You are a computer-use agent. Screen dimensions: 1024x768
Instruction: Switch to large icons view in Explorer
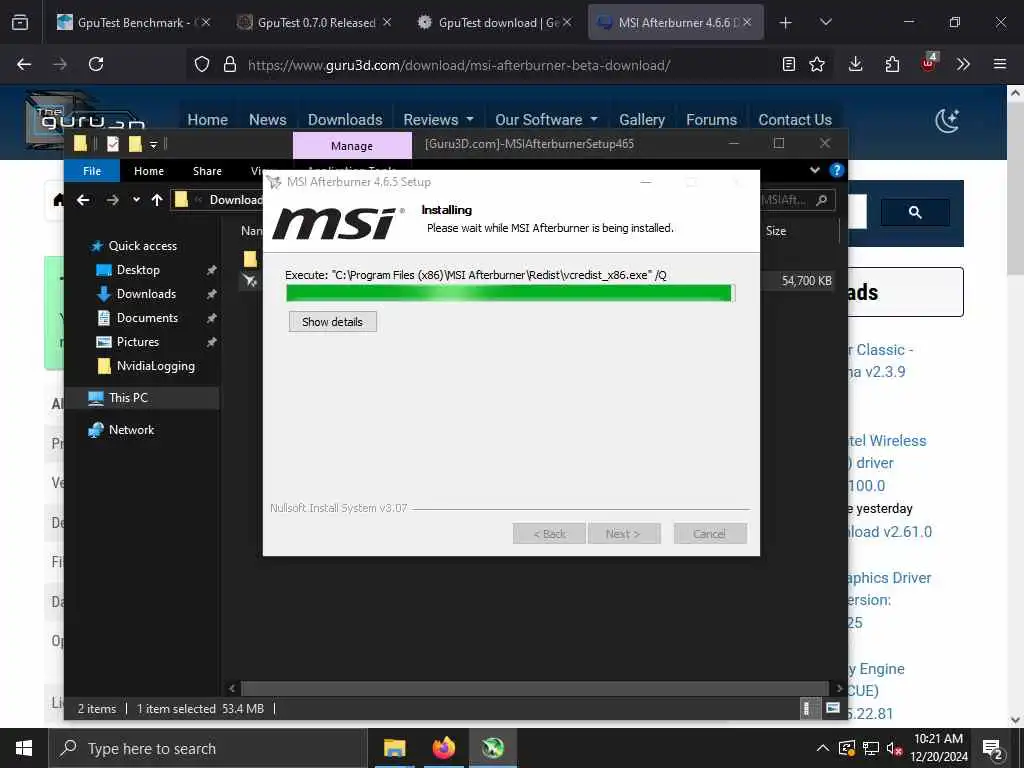tap(833, 708)
